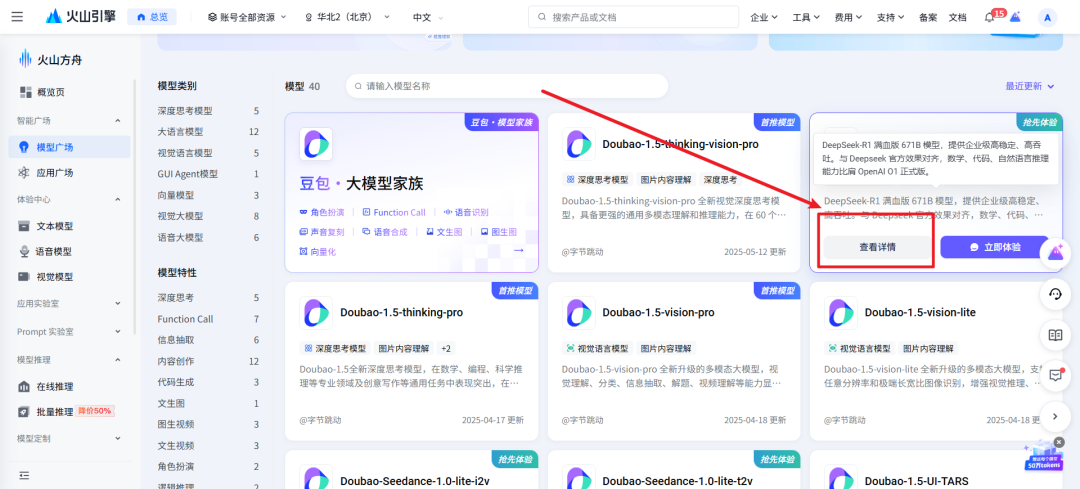Click the user avatar A
The image size is (1080, 489).
point(1047,17)
